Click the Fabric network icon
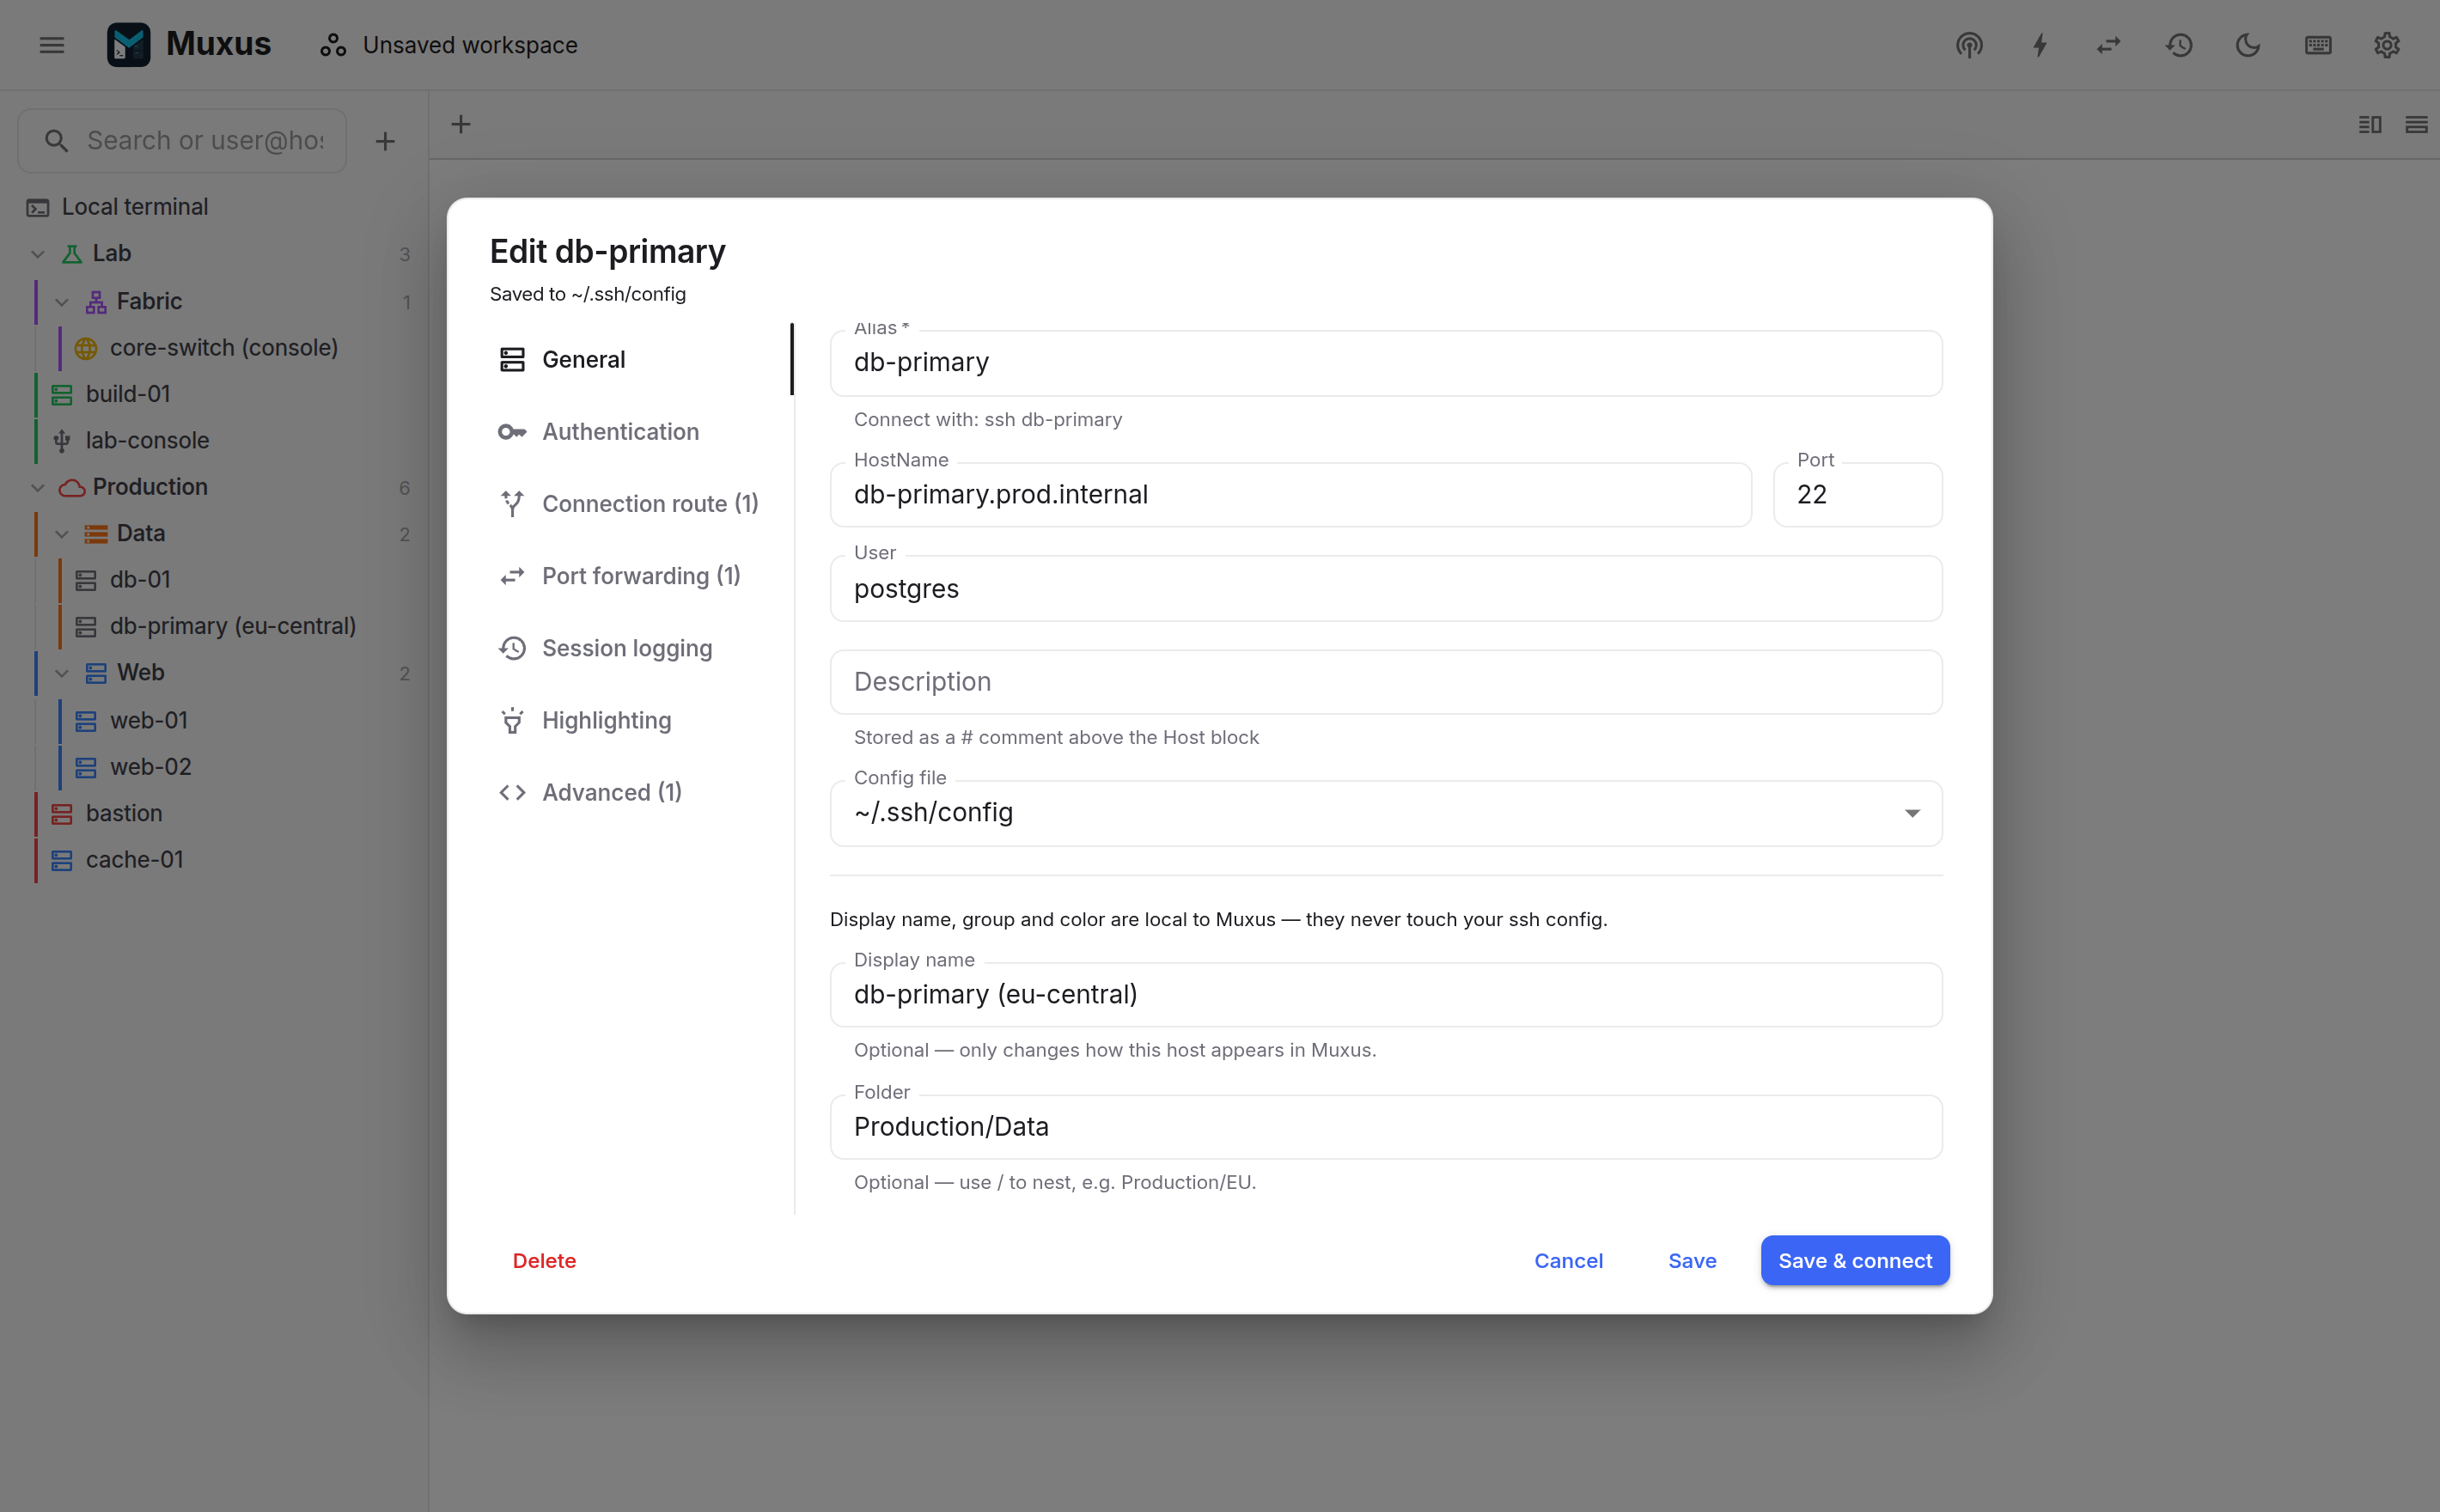2440x1512 pixels. [x=96, y=302]
